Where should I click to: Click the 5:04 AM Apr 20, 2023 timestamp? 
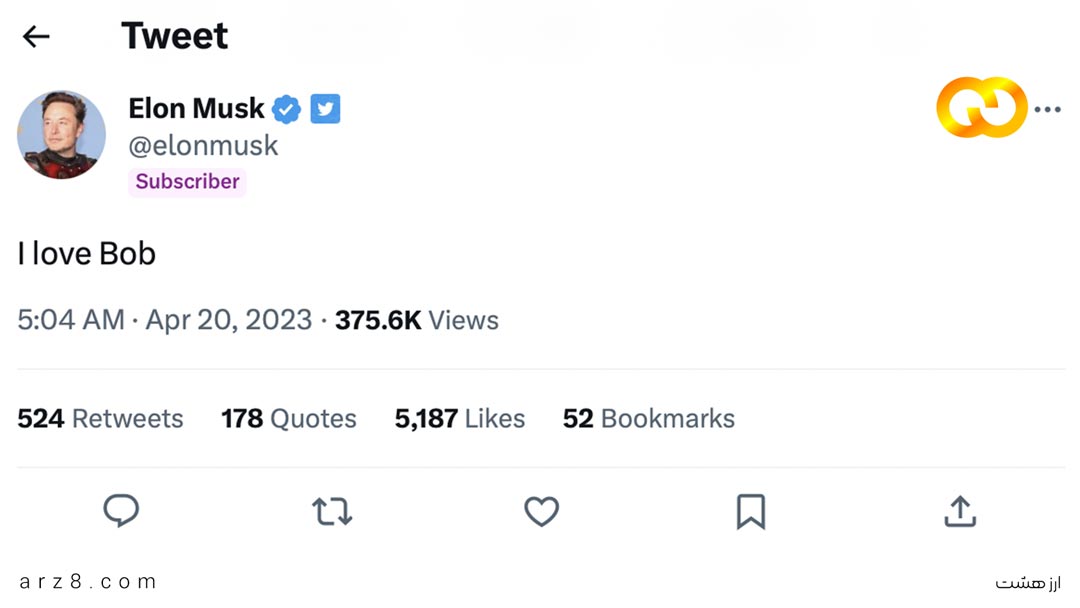pyautogui.click(x=164, y=320)
